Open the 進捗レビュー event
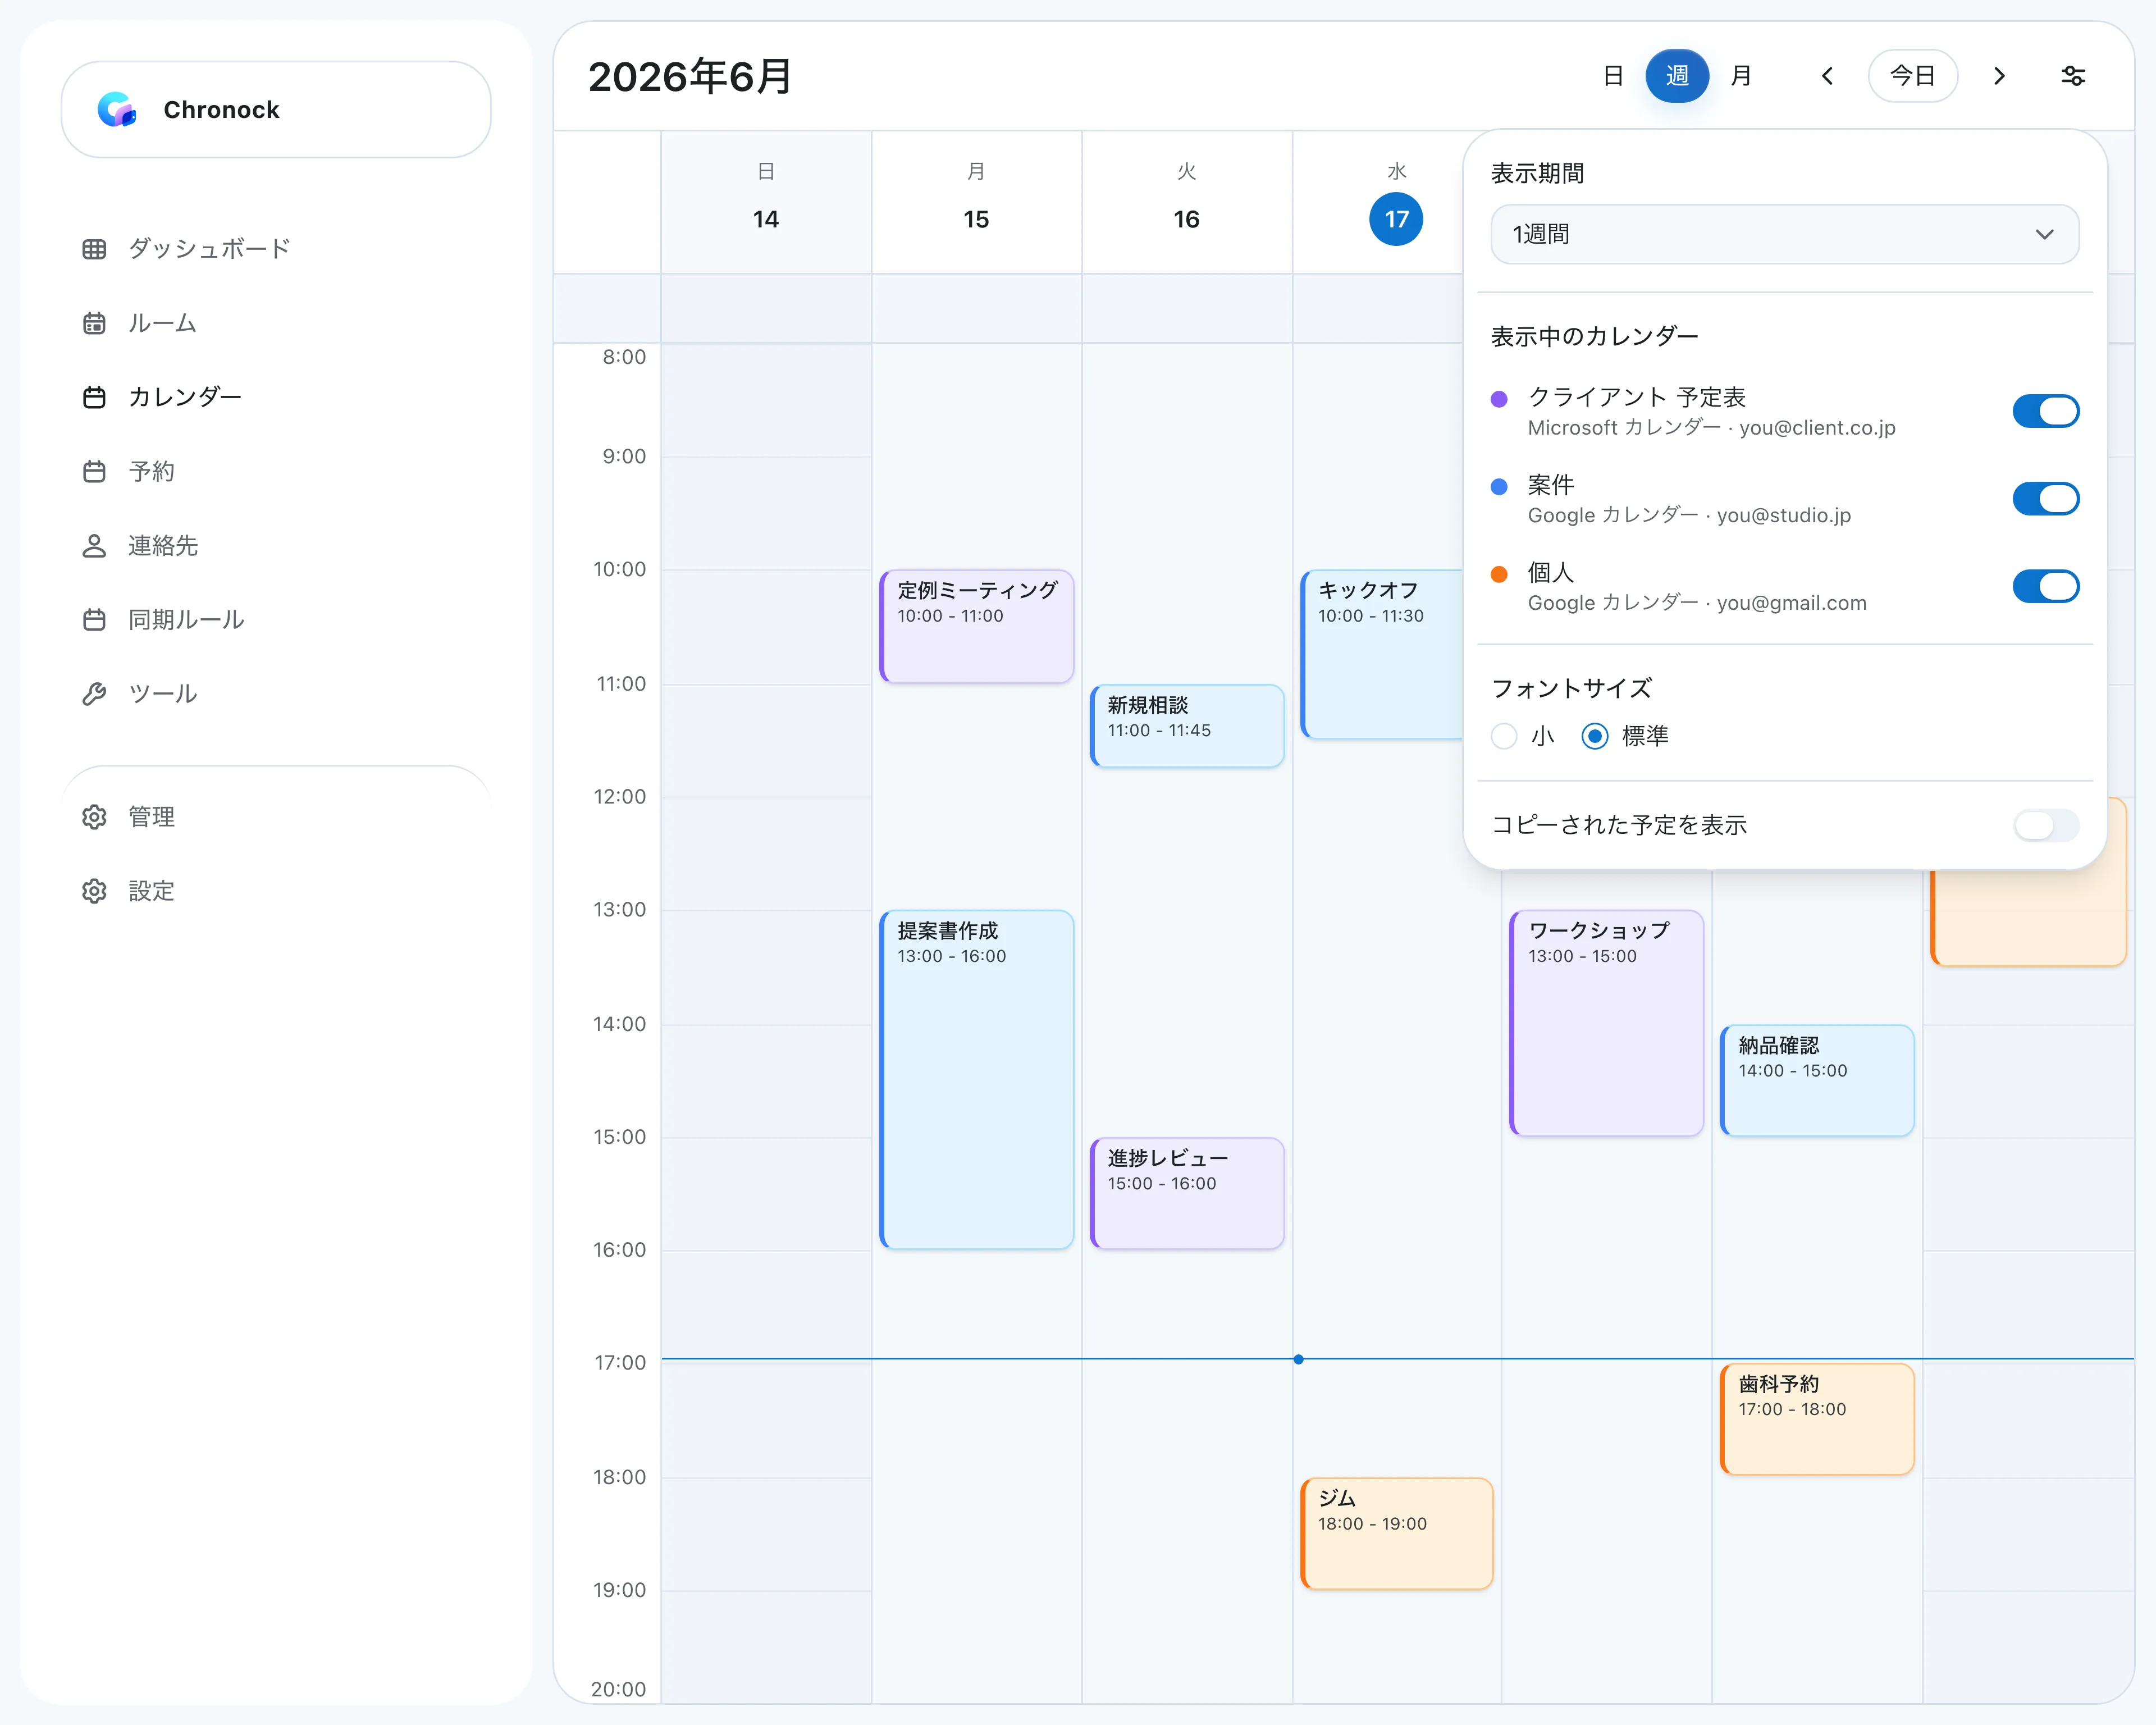This screenshot has width=2156, height=1725. coord(1187,1194)
